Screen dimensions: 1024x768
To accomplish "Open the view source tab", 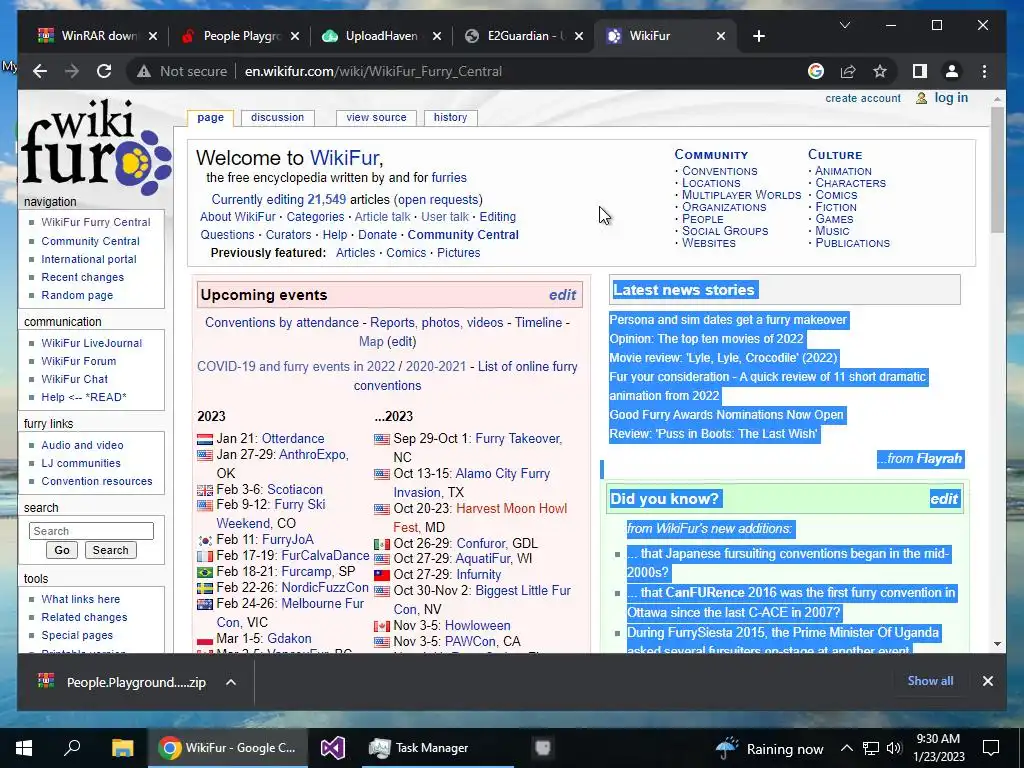I will [x=376, y=118].
